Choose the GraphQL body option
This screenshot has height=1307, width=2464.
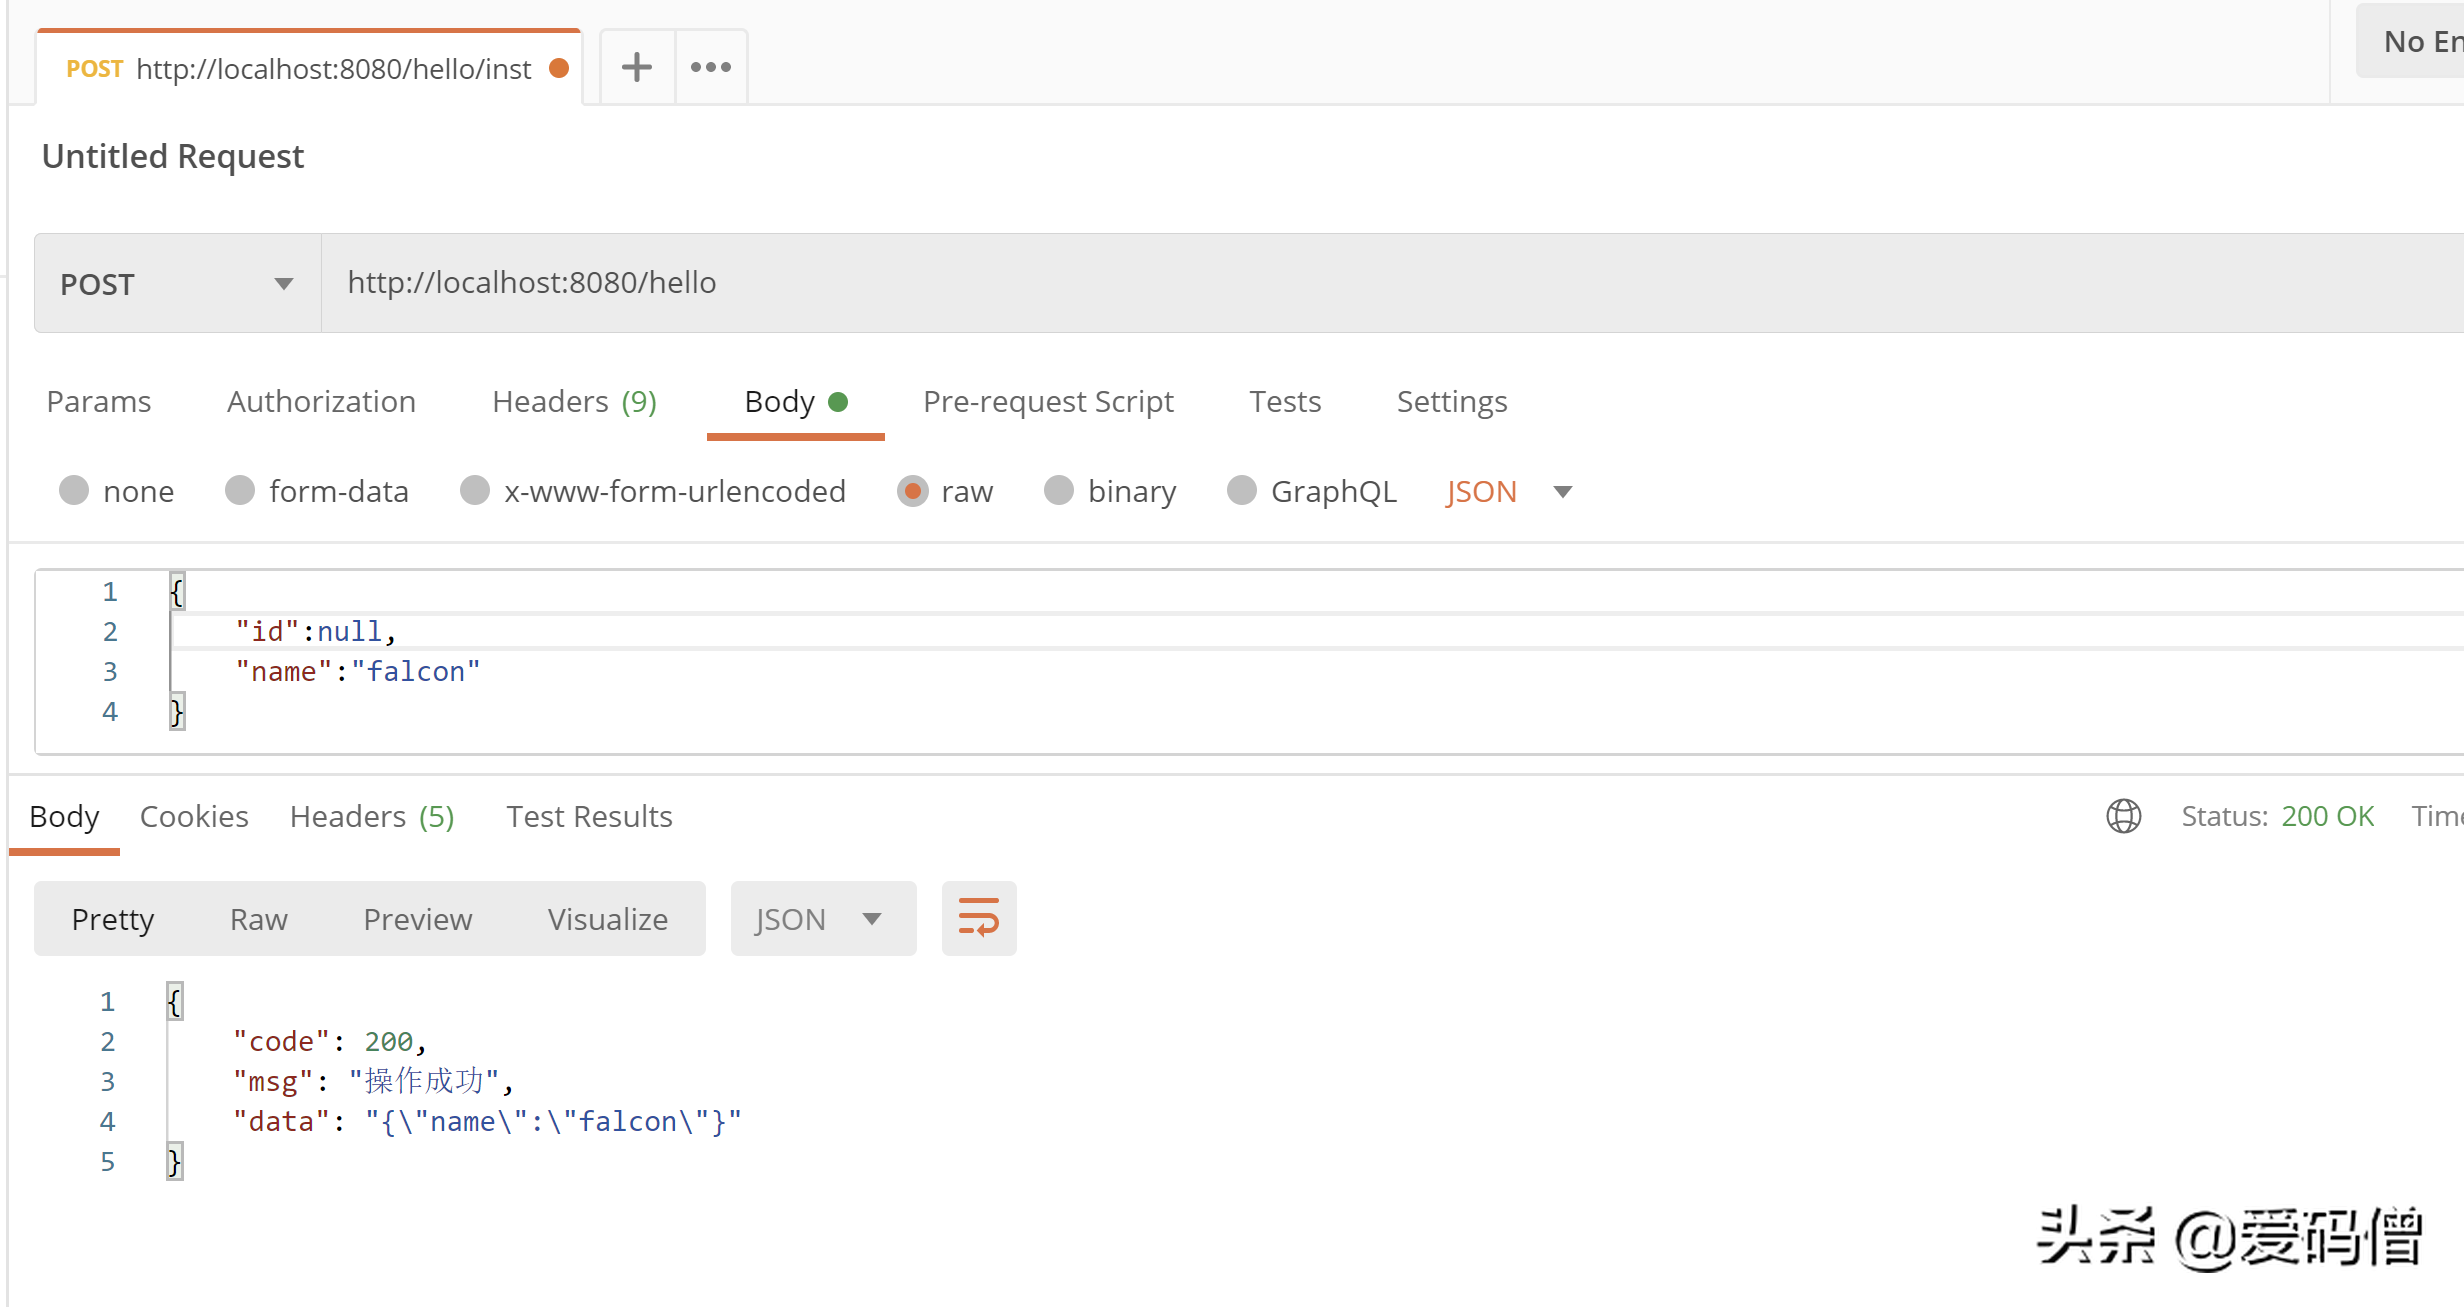tap(1241, 490)
